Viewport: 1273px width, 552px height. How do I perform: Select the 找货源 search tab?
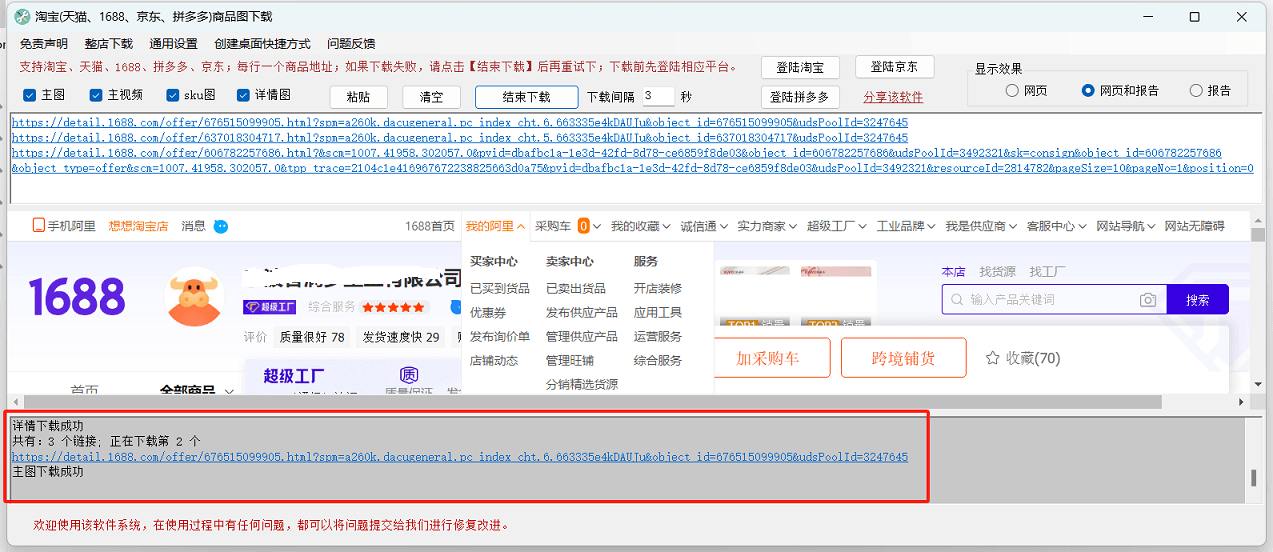pos(997,271)
